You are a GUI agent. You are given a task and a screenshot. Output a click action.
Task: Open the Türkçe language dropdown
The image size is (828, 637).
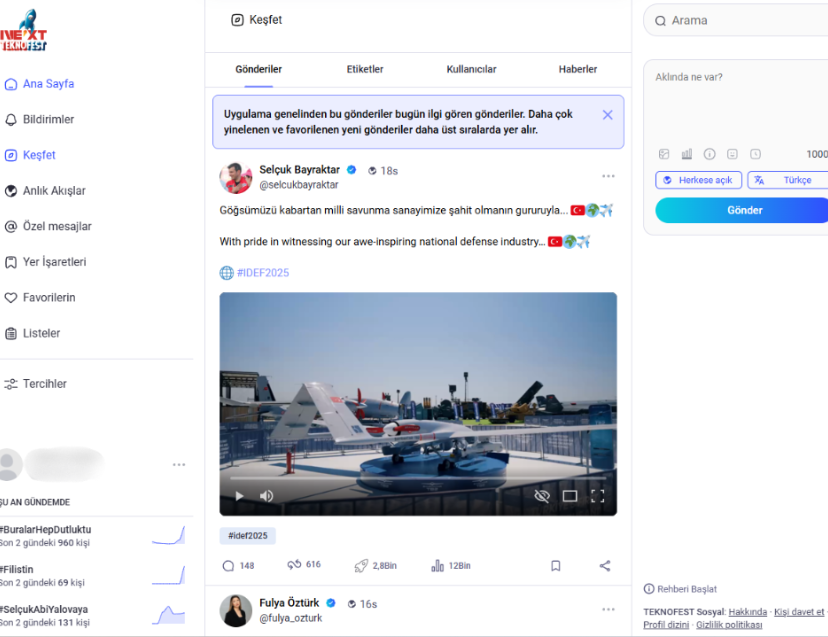click(x=788, y=180)
